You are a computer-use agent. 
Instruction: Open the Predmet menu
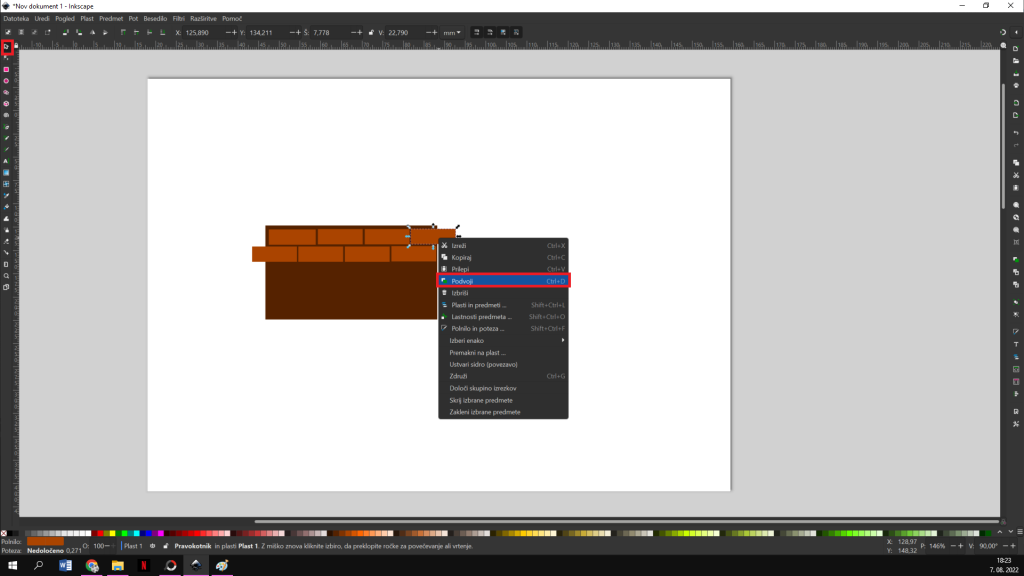pos(111,19)
